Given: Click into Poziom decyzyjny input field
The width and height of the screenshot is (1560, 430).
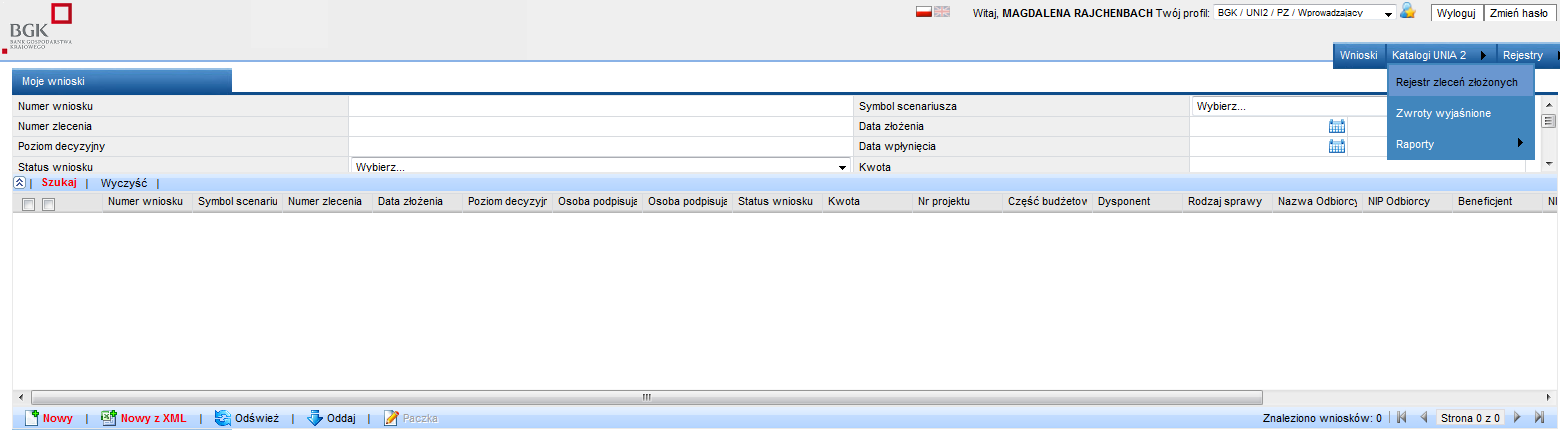Looking at the screenshot, I should click(600, 146).
